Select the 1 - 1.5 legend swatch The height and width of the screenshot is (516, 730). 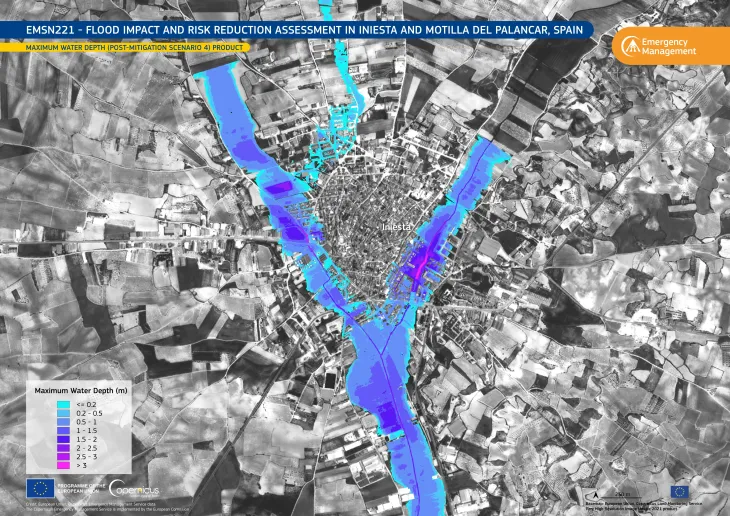coord(63,431)
